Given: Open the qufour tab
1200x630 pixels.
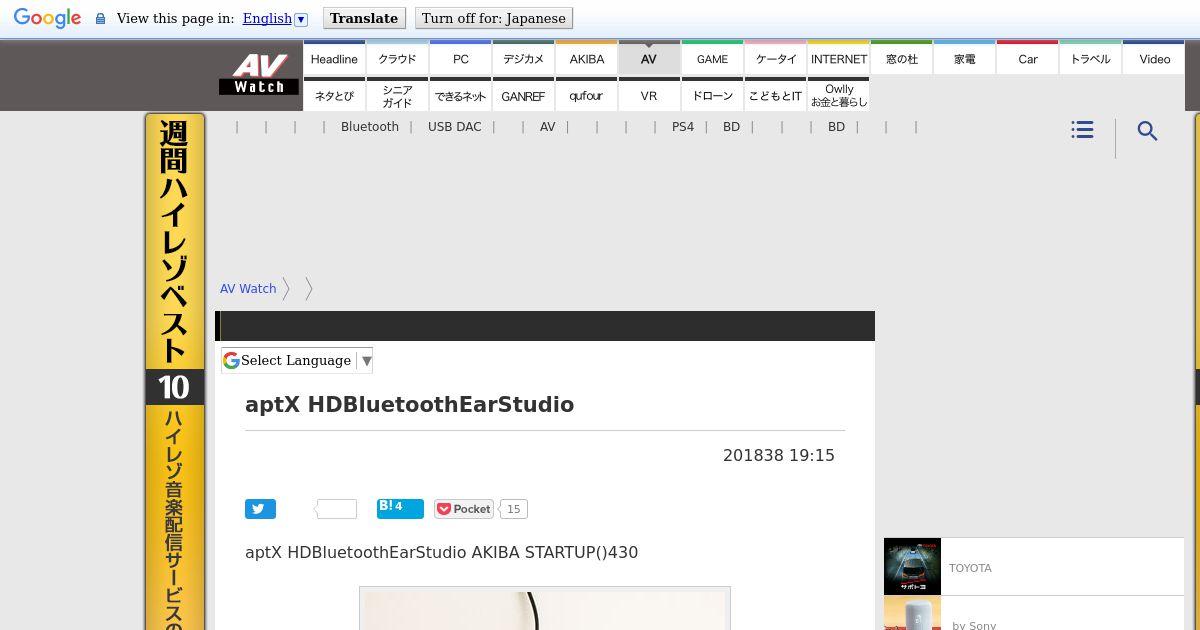Looking at the screenshot, I should pos(586,95).
